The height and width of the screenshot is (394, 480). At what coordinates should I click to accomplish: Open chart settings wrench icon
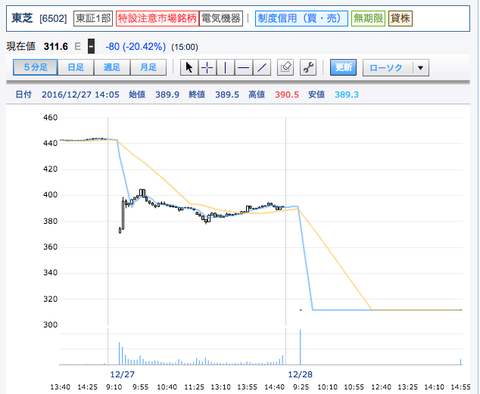308,68
